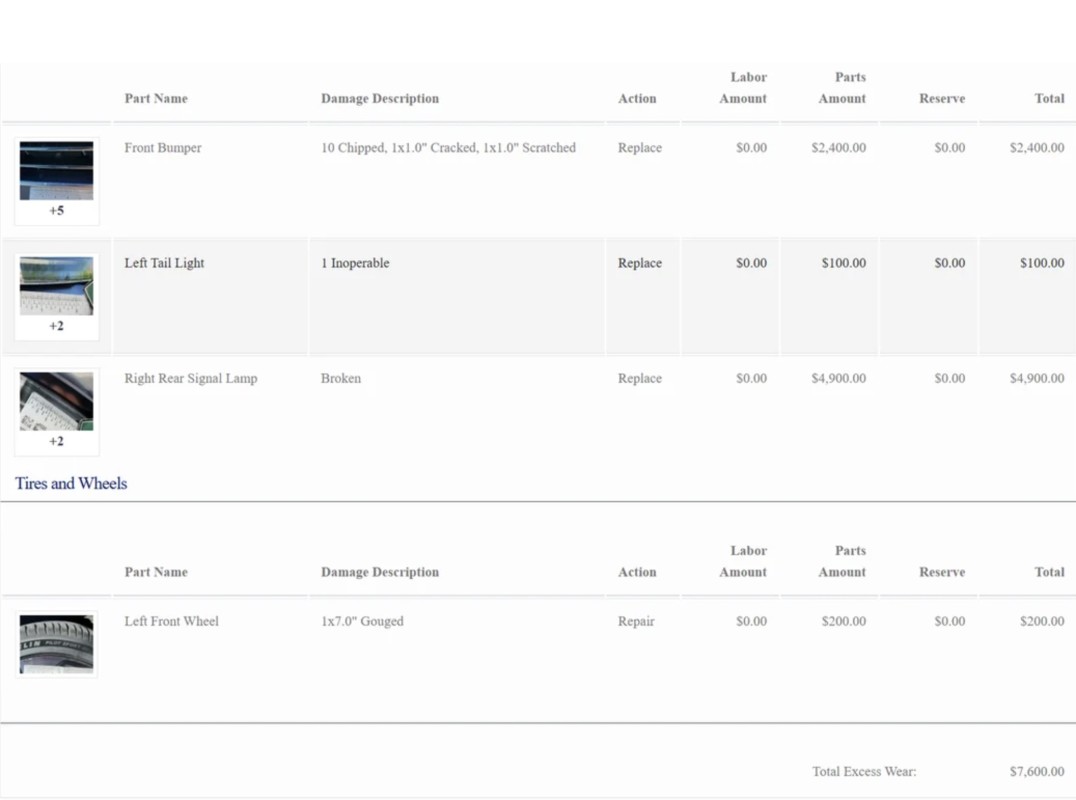Select the Left Tail Light row name

tap(164, 263)
